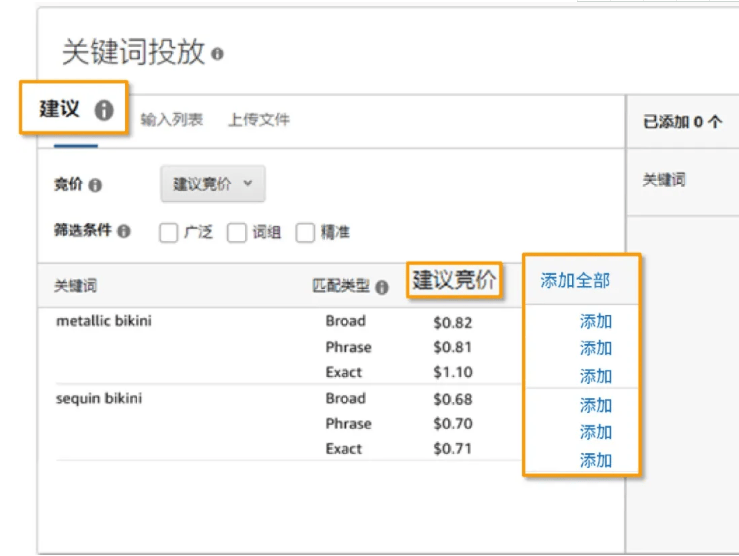The height and width of the screenshot is (556, 739).
Task: Click info icon beside 关键词投放 title
Action: (x=217, y=54)
